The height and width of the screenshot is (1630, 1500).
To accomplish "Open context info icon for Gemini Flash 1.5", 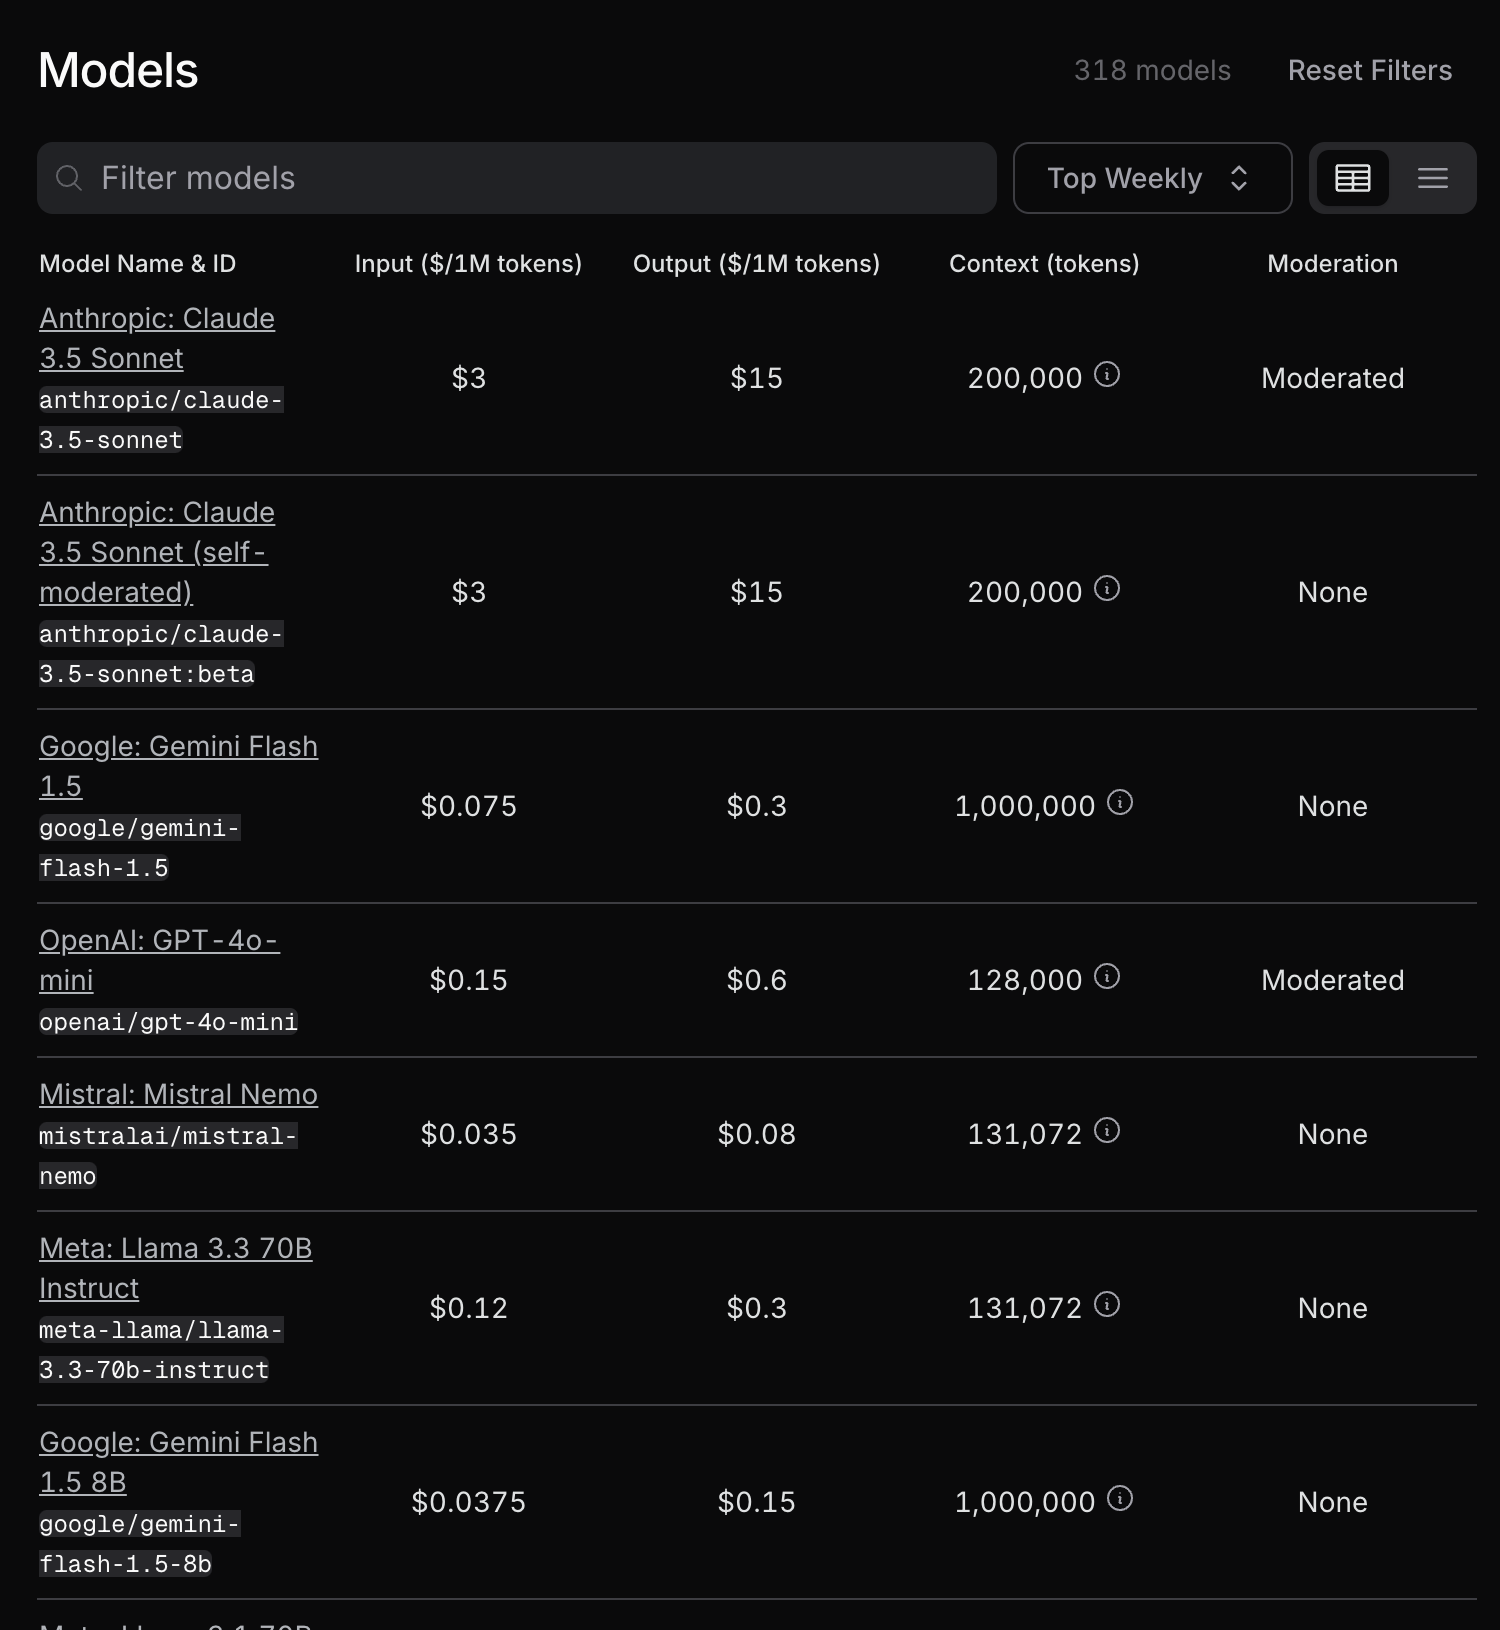I will (1120, 803).
